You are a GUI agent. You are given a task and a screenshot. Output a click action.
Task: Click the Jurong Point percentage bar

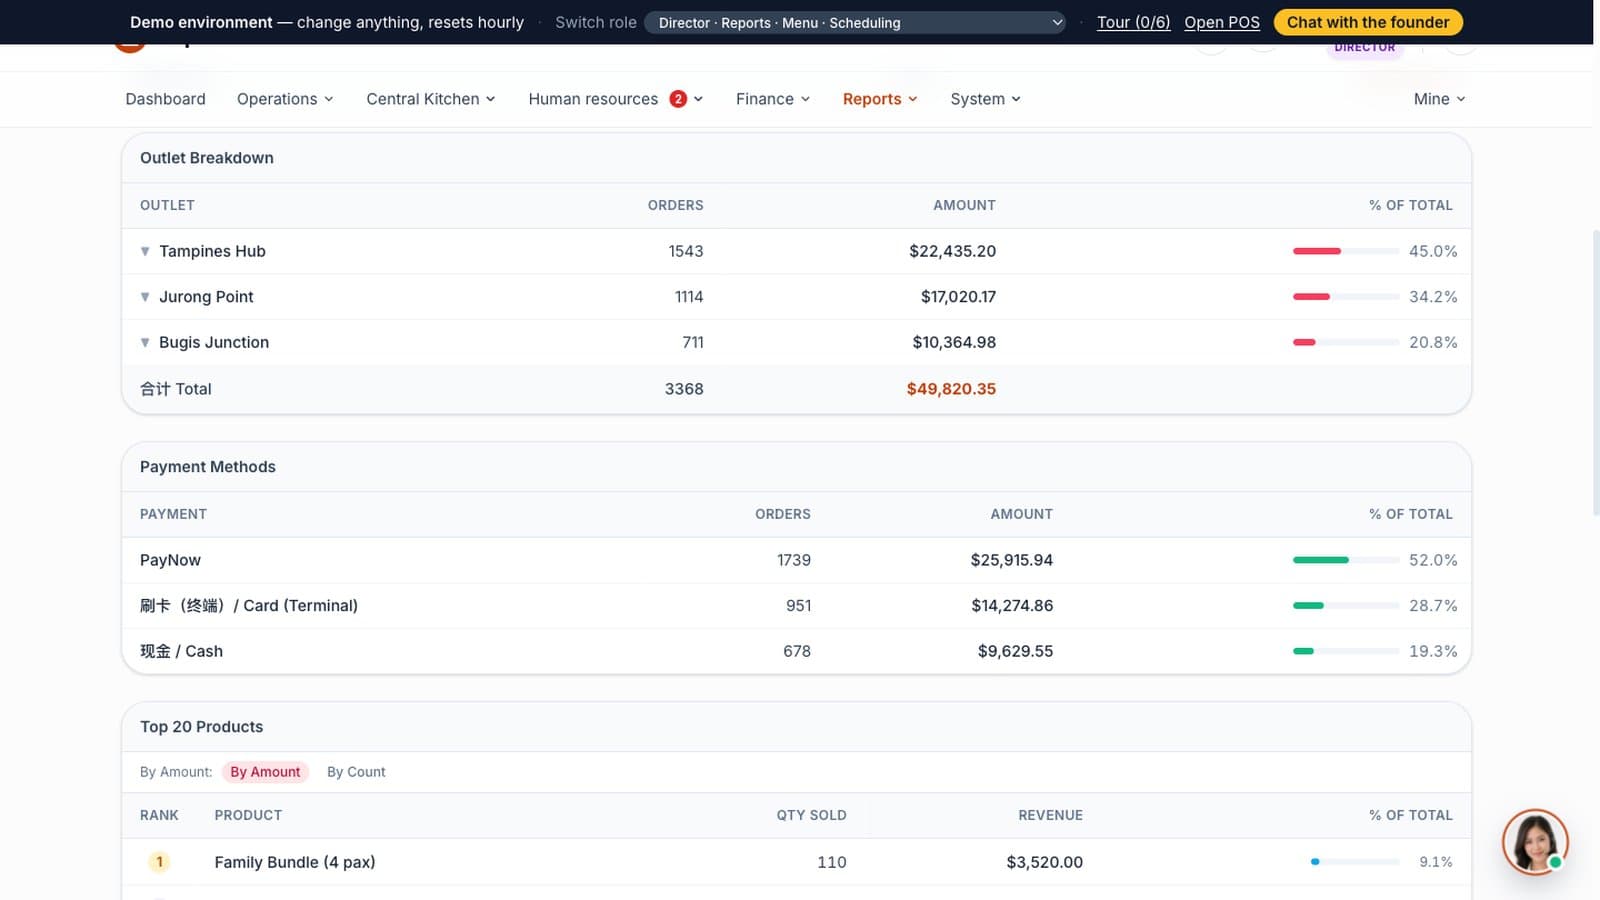point(1346,297)
